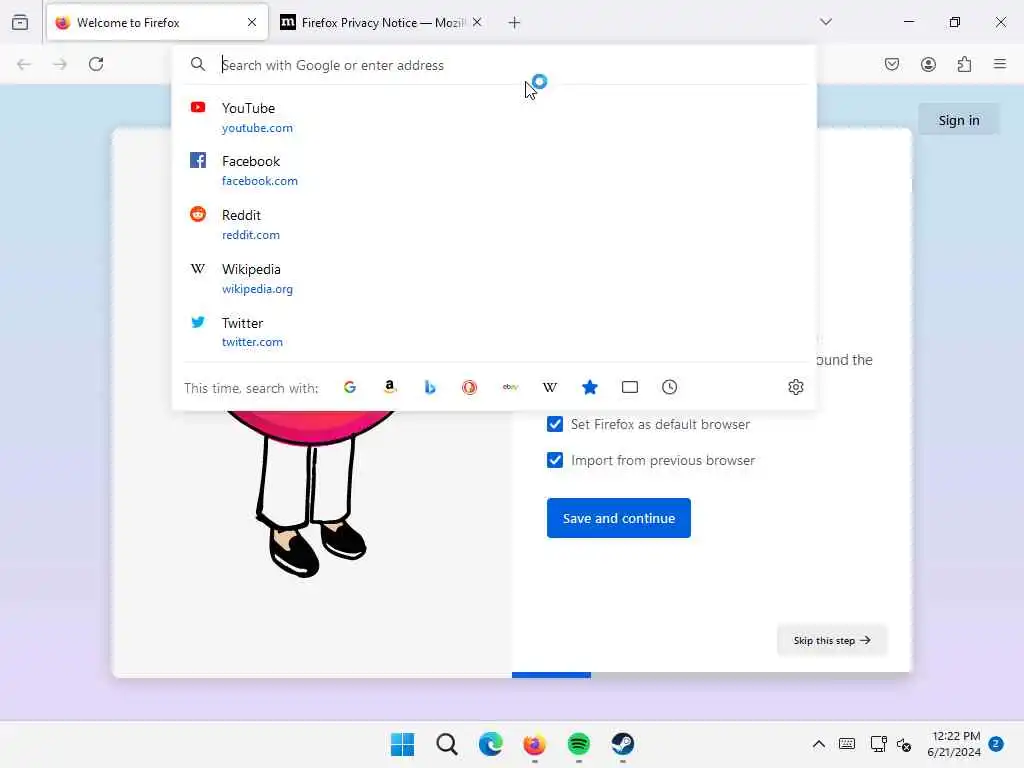The width and height of the screenshot is (1024, 768).
Task: Switch to Firefox Privacy Notice tab
Action: tap(381, 22)
